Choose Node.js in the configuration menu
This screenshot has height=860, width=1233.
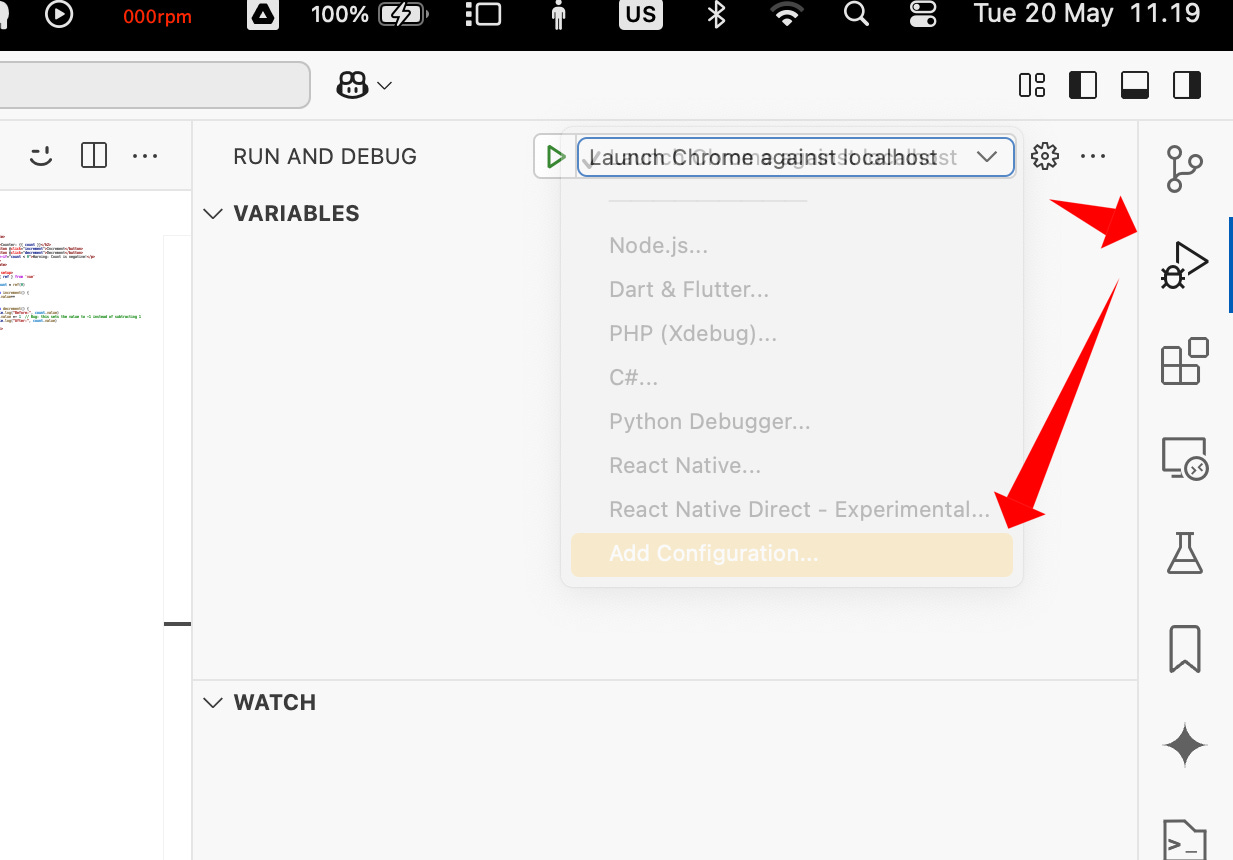[x=657, y=244]
